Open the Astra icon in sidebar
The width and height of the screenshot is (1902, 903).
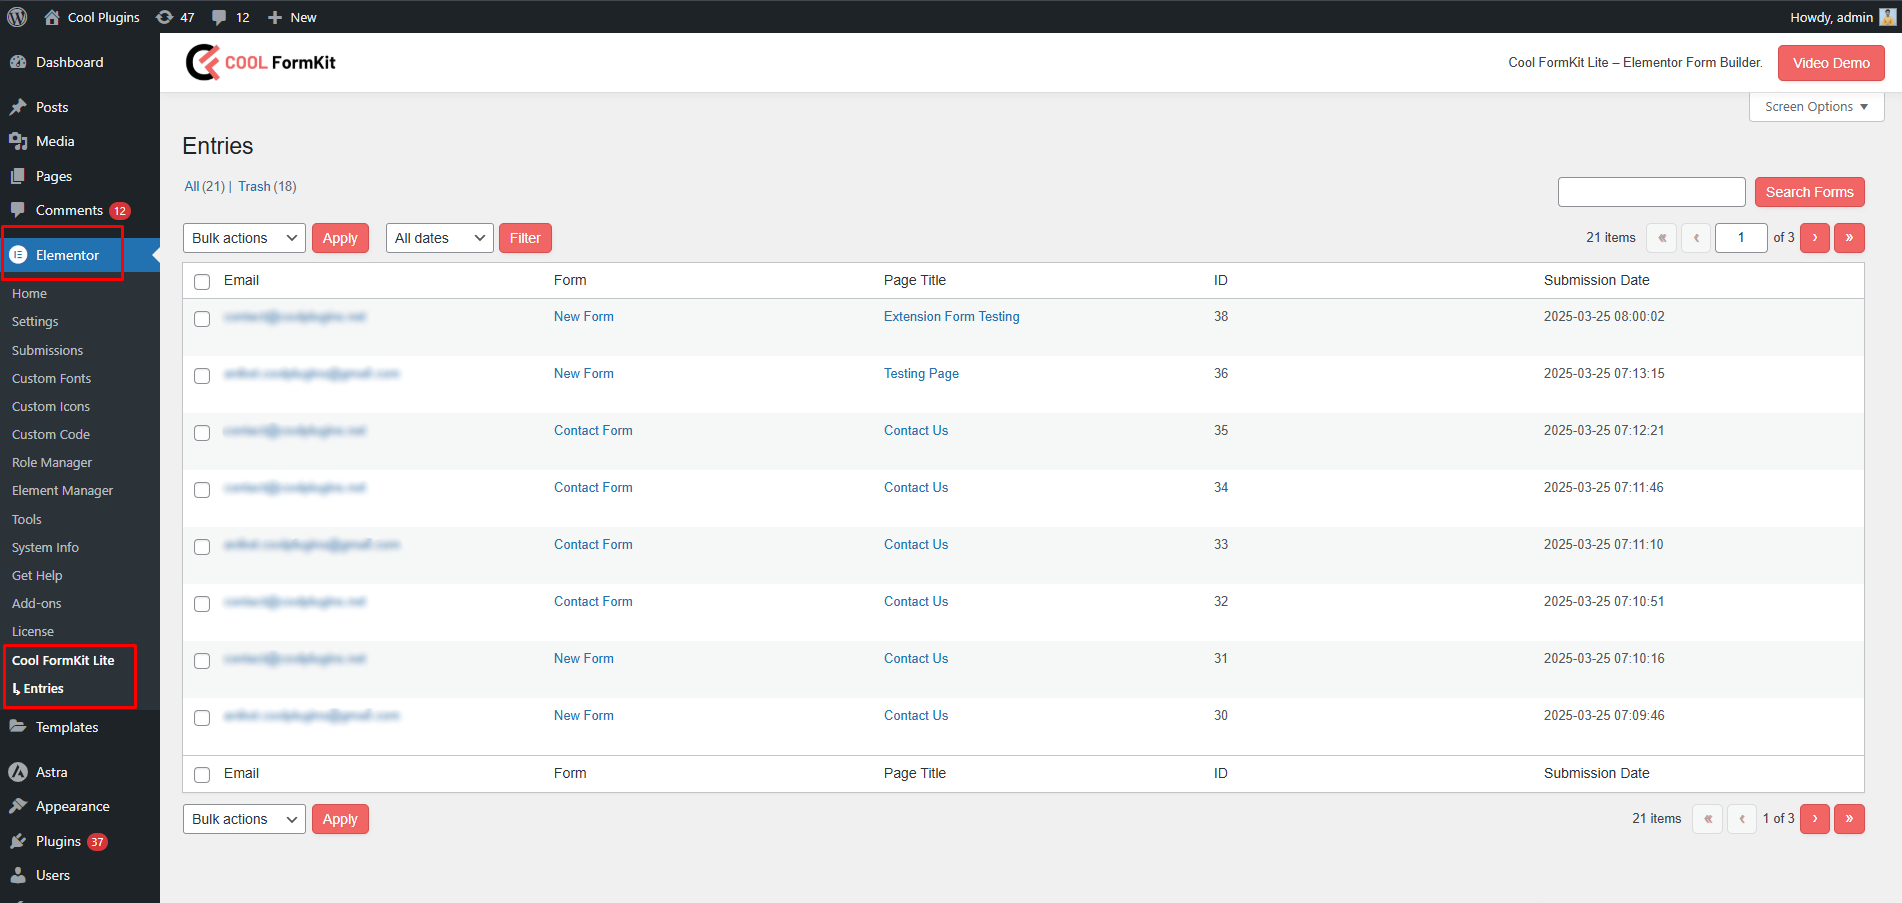pos(18,772)
